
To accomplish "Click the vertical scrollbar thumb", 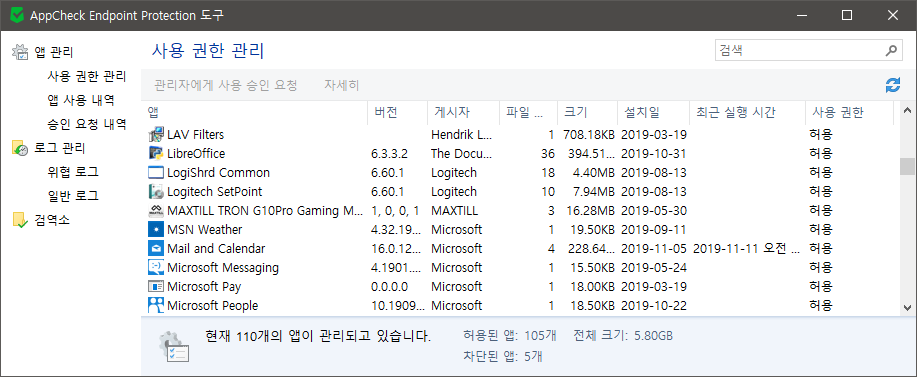I will (907, 167).
